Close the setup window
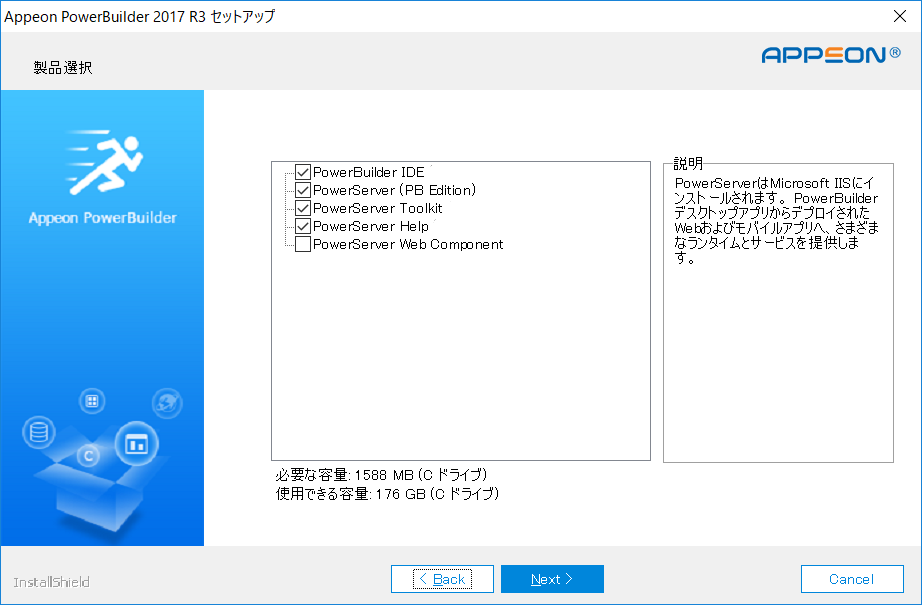This screenshot has width=922, height=605. (x=900, y=16)
